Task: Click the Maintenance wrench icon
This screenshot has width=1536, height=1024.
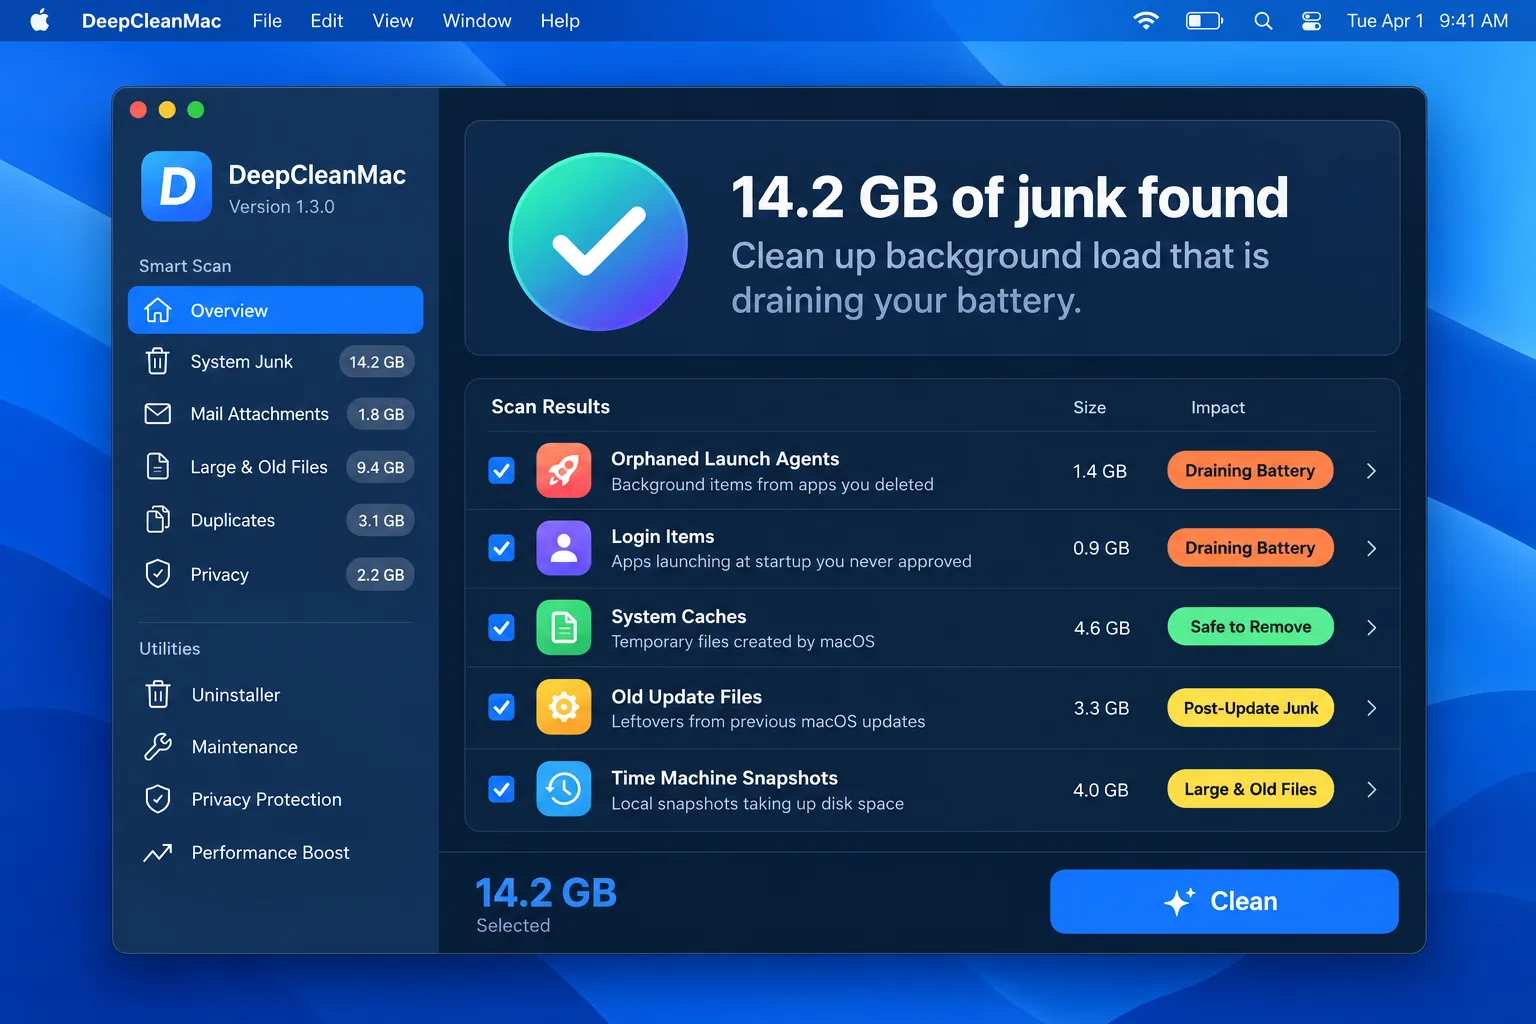Action: [x=158, y=746]
